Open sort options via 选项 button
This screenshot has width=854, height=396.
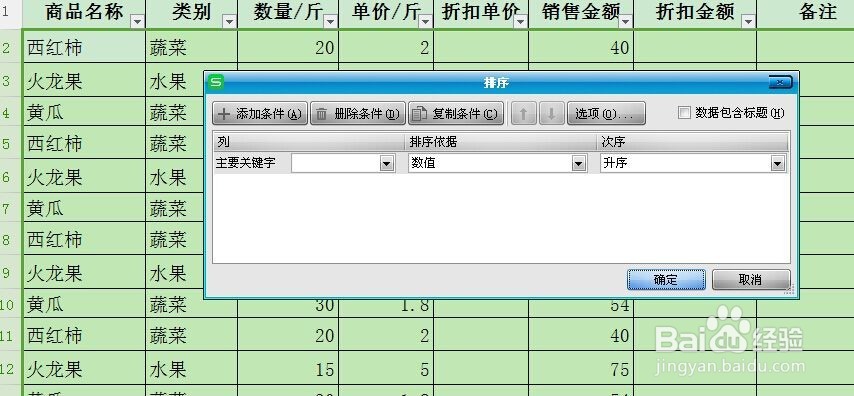coord(606,113)
